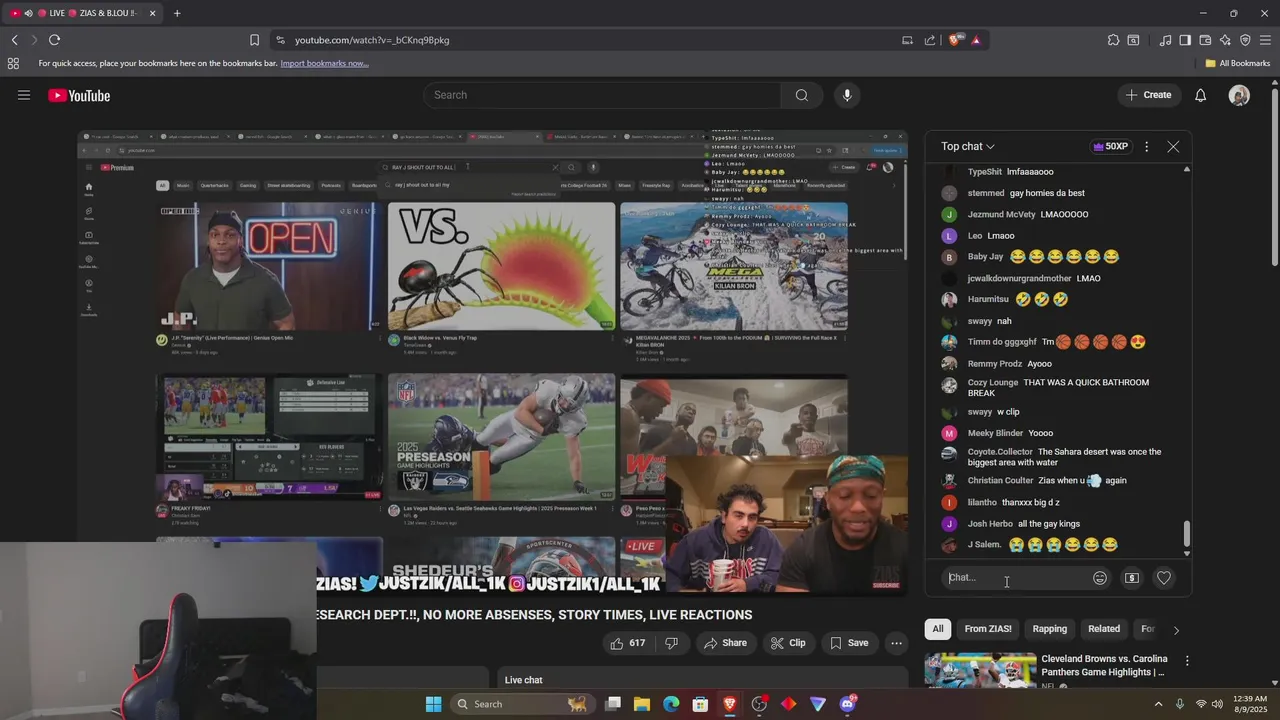This screenshot has height=720, width=1280.
Task: Click the live chat scrollbar thumb
Action: pyautogui.click(x=1187, y=535)
